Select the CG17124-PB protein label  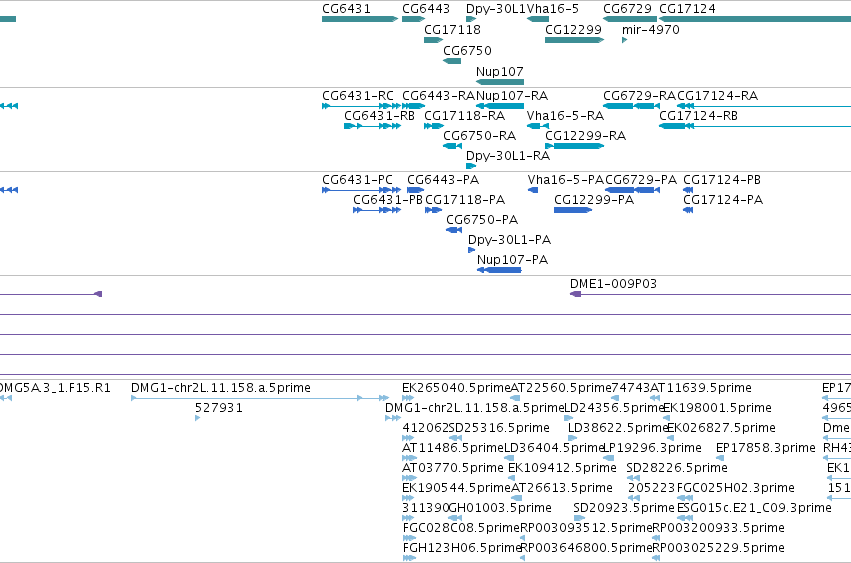pyautogui.click(x=722, y=180)
